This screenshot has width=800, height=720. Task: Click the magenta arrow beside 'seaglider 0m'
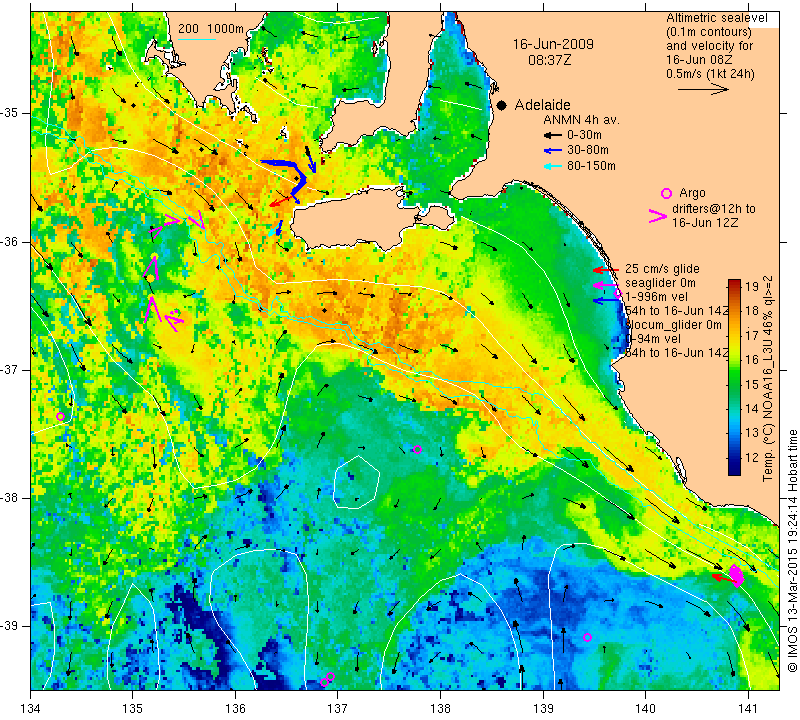click(606, 285)
